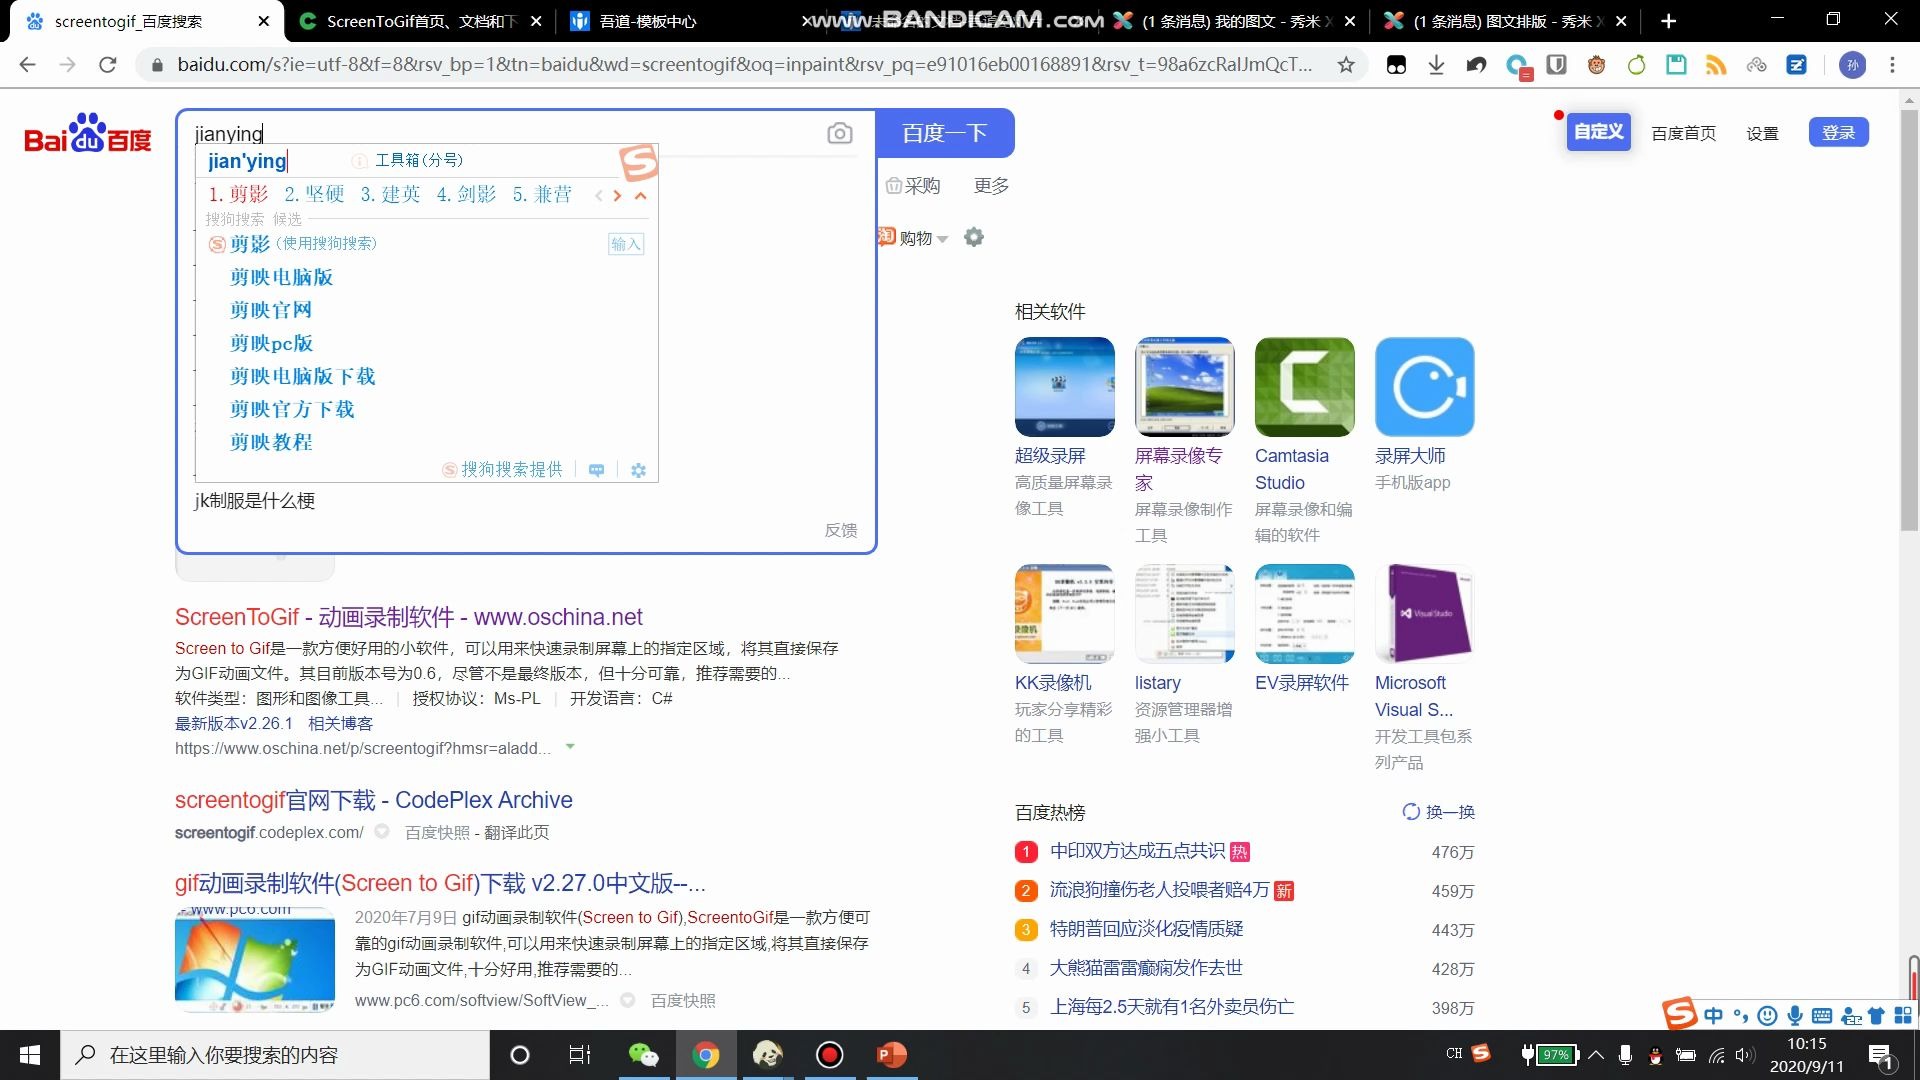Open the Chrome downloads extension arrow icon
This screenshot has height=1080, width=1920.
click(x=1436, y=65)
